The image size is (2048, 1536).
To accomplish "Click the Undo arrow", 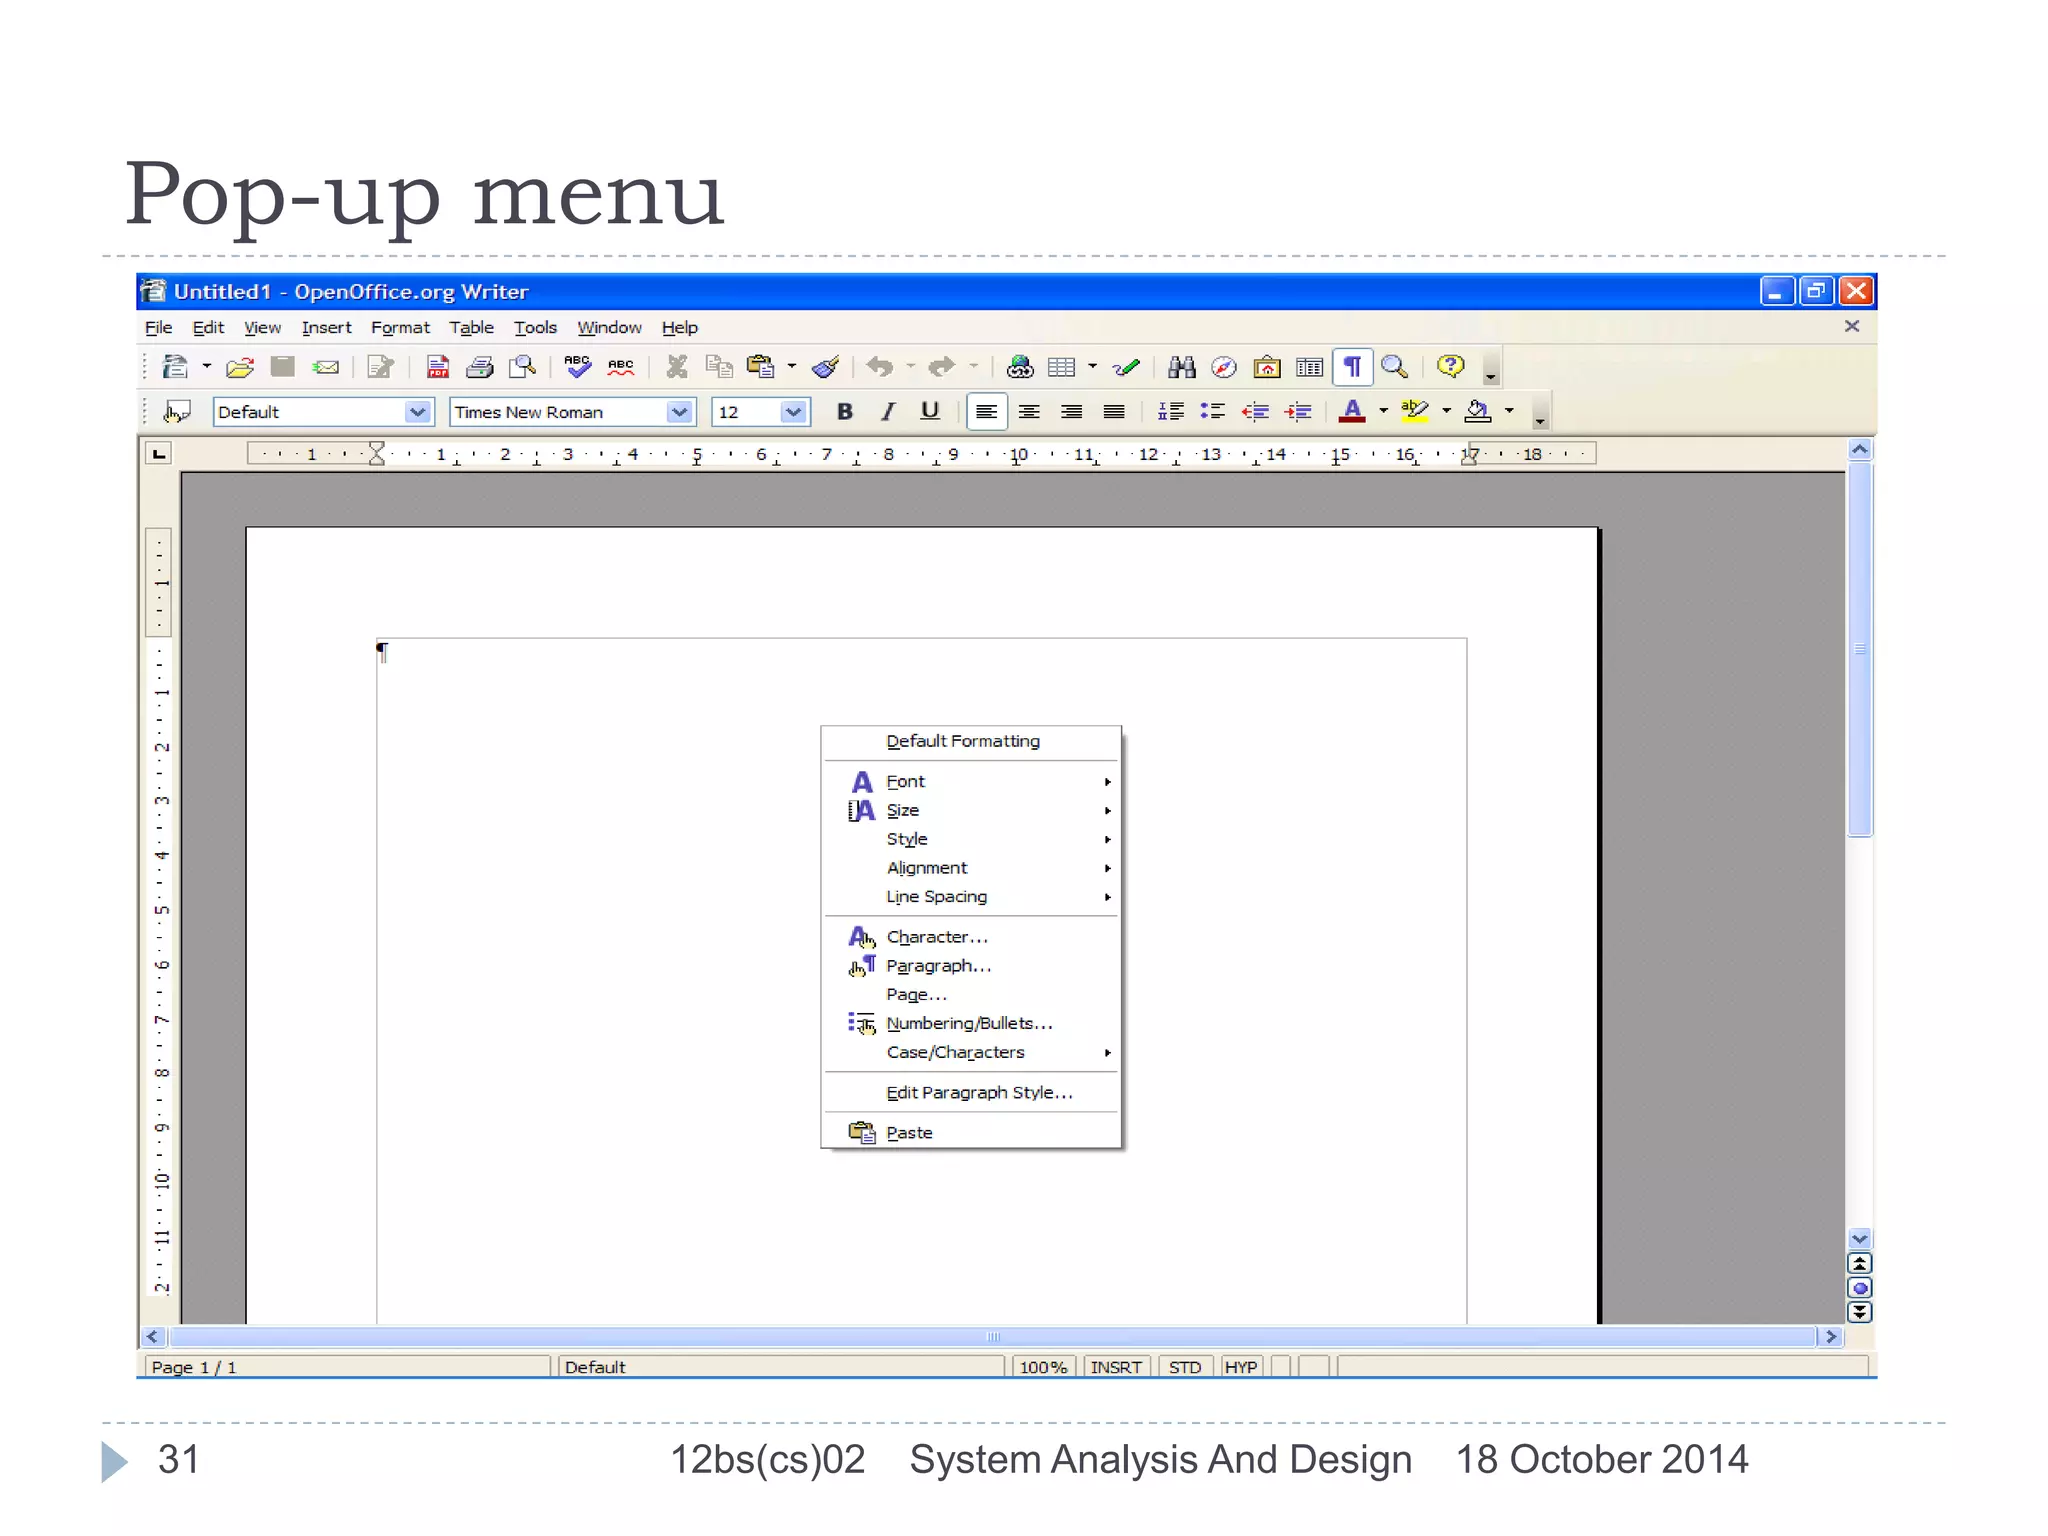I will [x=880, y=367].
